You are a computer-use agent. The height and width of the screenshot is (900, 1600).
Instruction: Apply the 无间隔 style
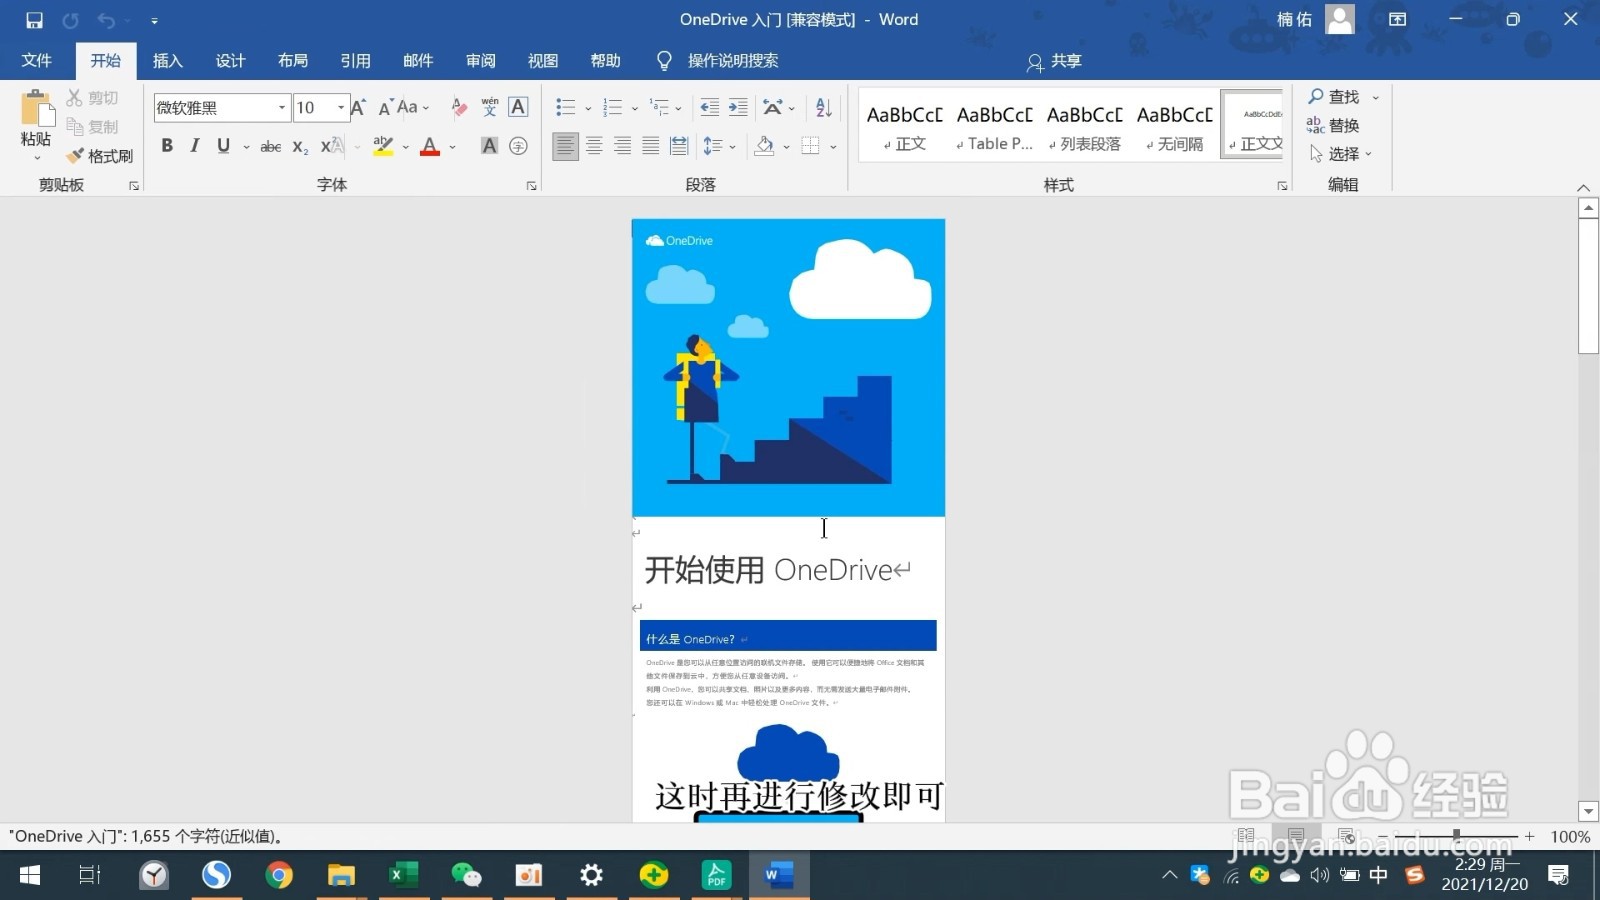[1175, 126]
